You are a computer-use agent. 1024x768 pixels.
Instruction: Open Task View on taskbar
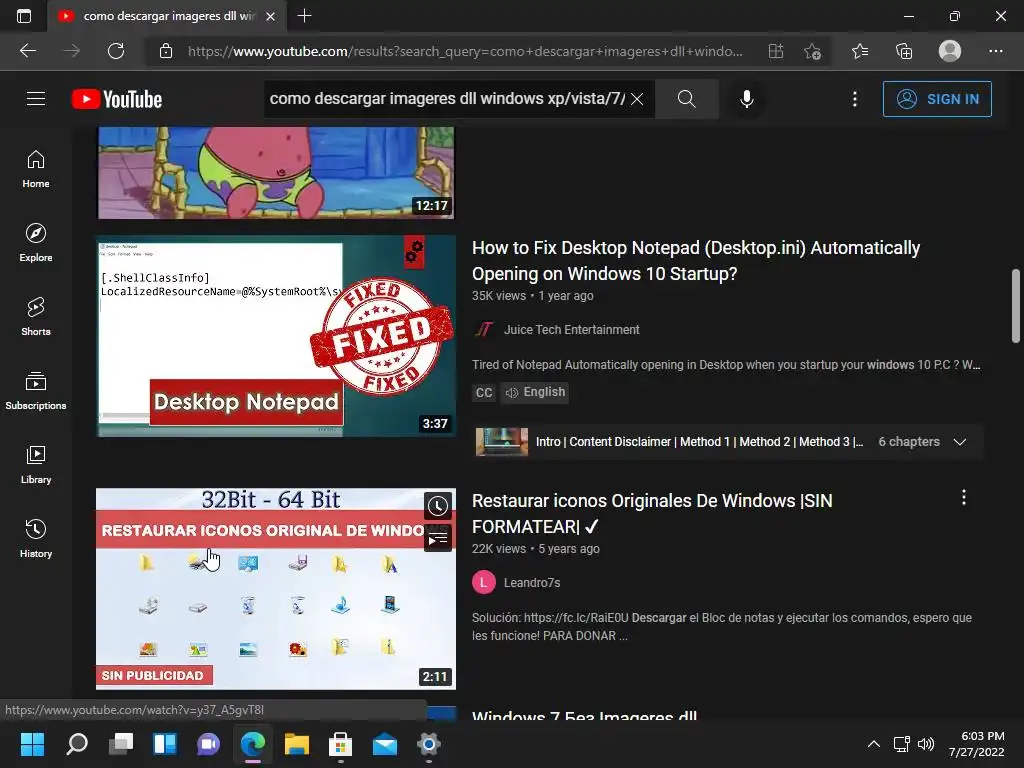(x=121, y=744)
